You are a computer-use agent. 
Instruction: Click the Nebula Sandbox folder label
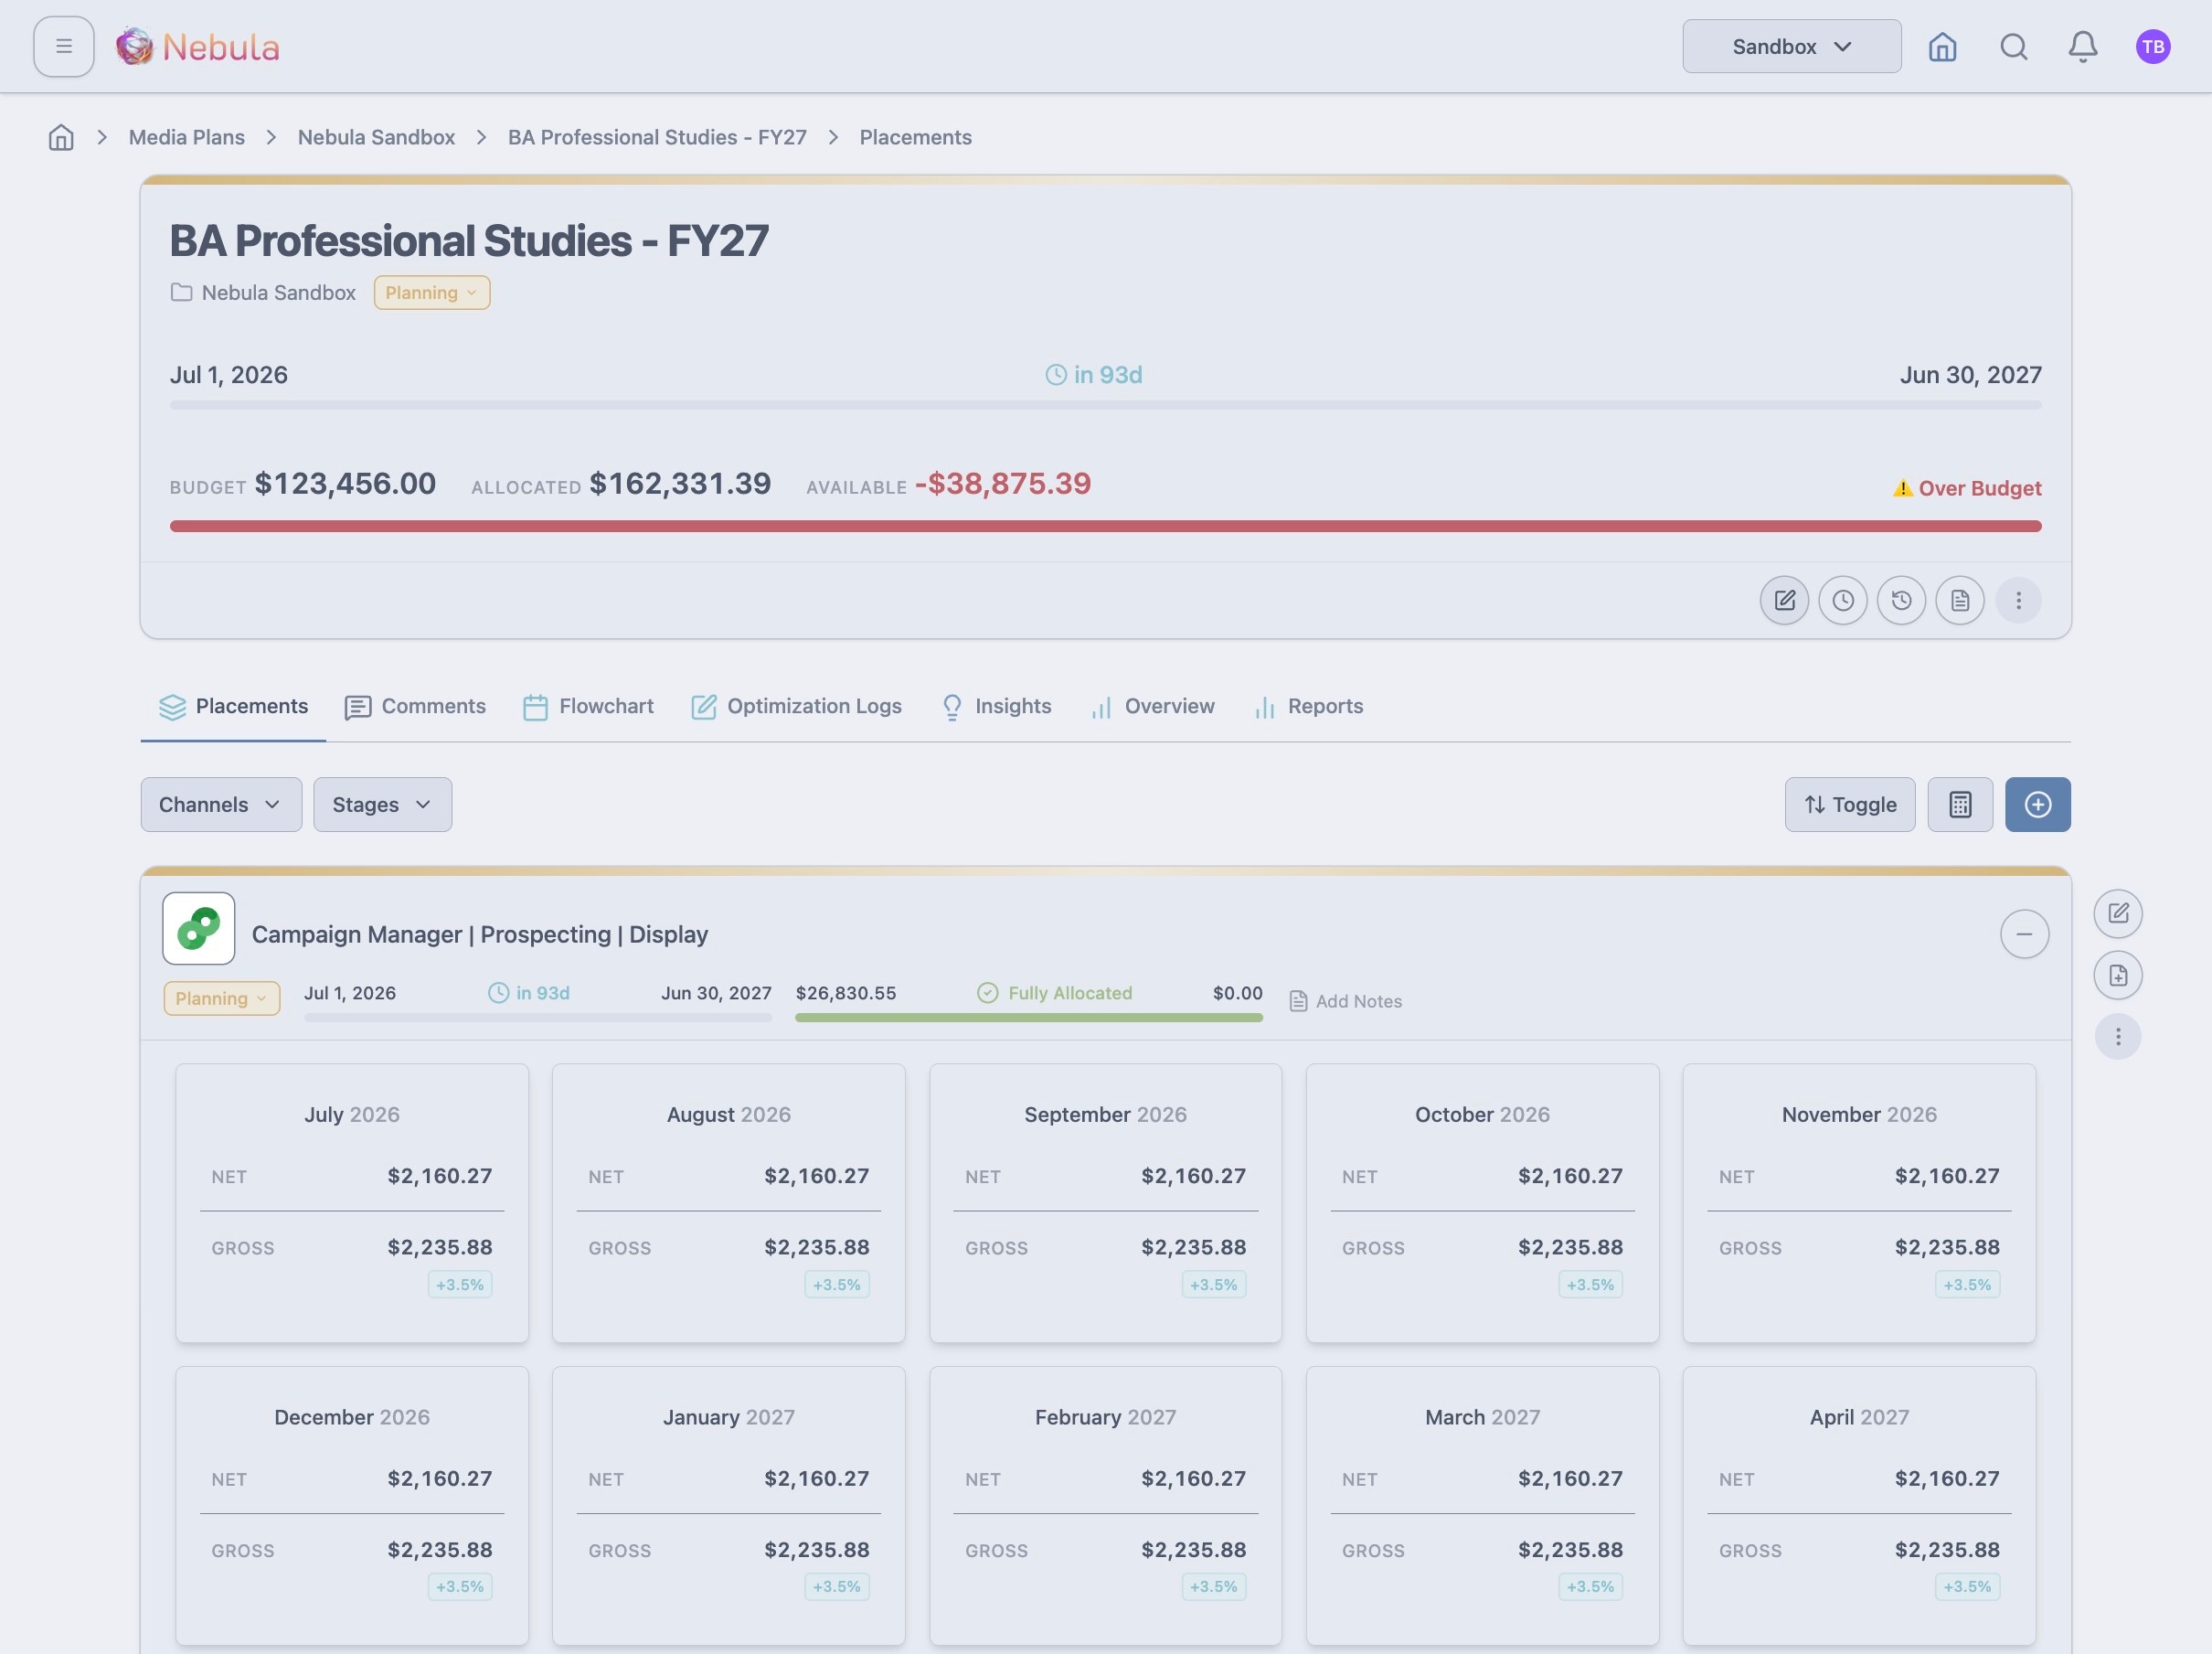tap(278, 292)
